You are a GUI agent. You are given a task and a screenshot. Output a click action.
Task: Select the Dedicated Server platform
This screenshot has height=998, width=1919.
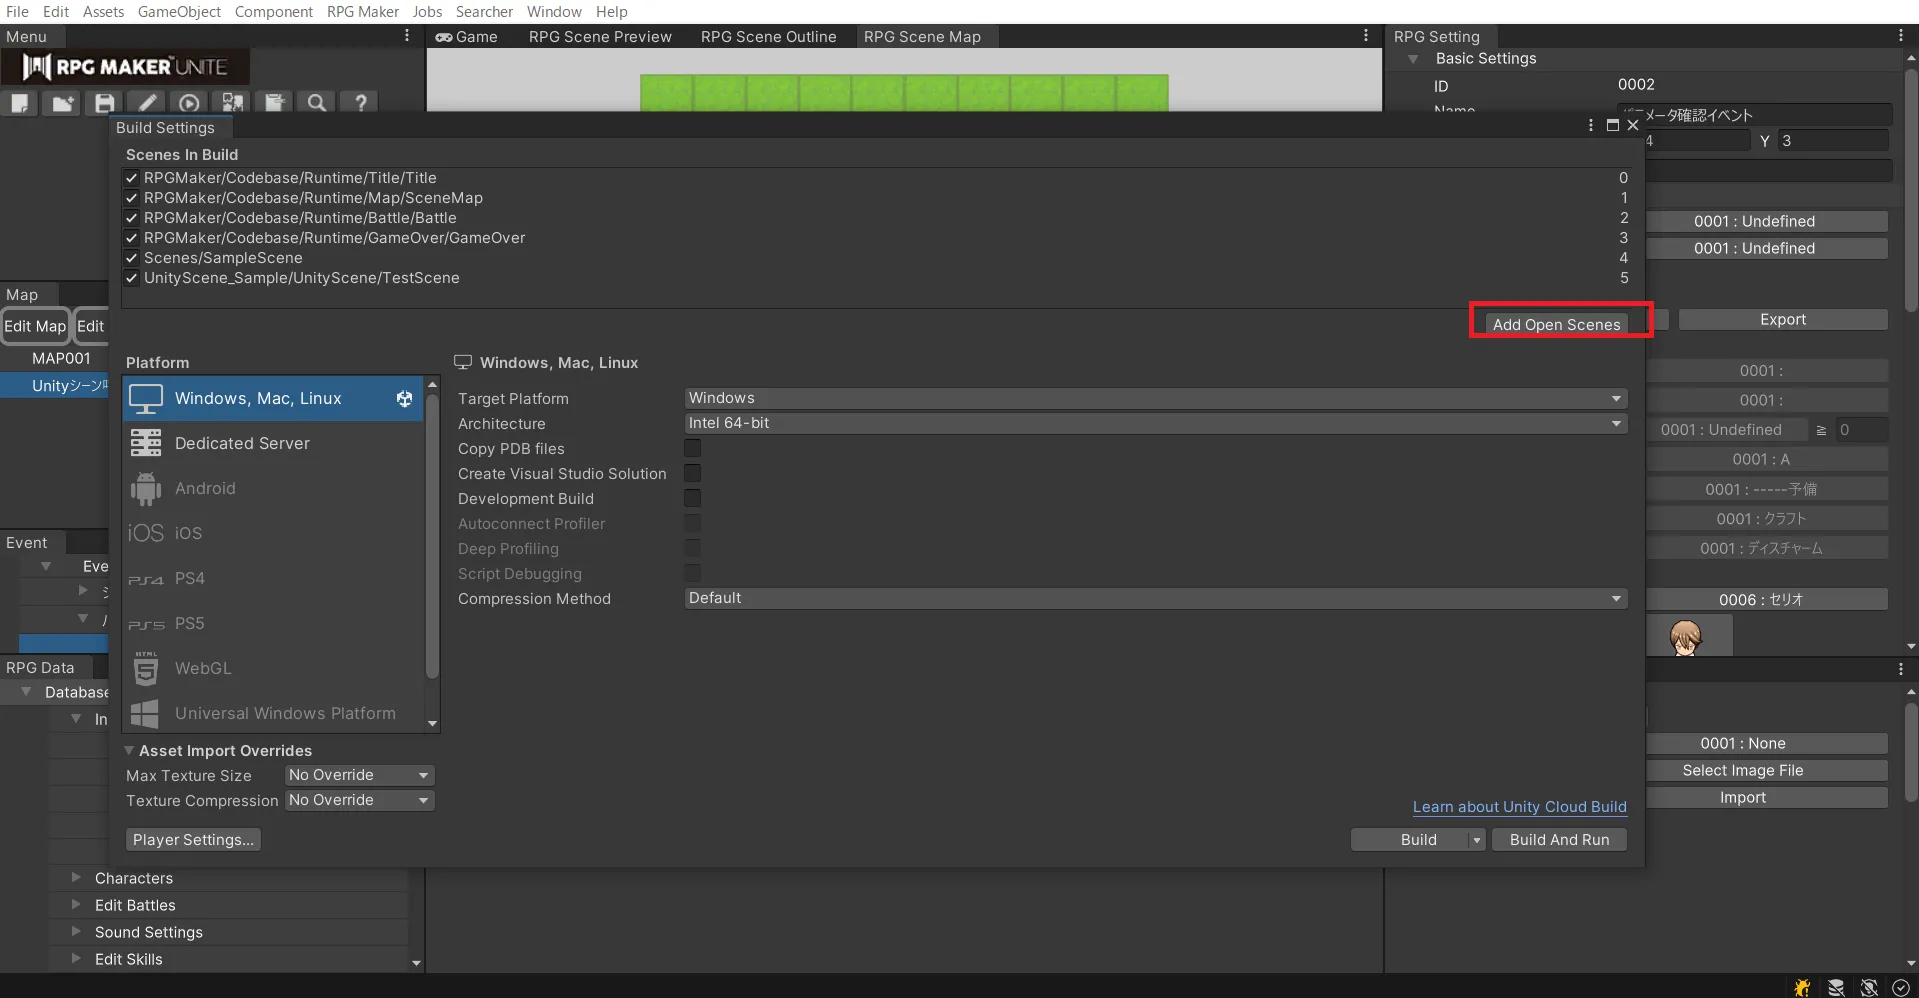[x=242, y=443]
